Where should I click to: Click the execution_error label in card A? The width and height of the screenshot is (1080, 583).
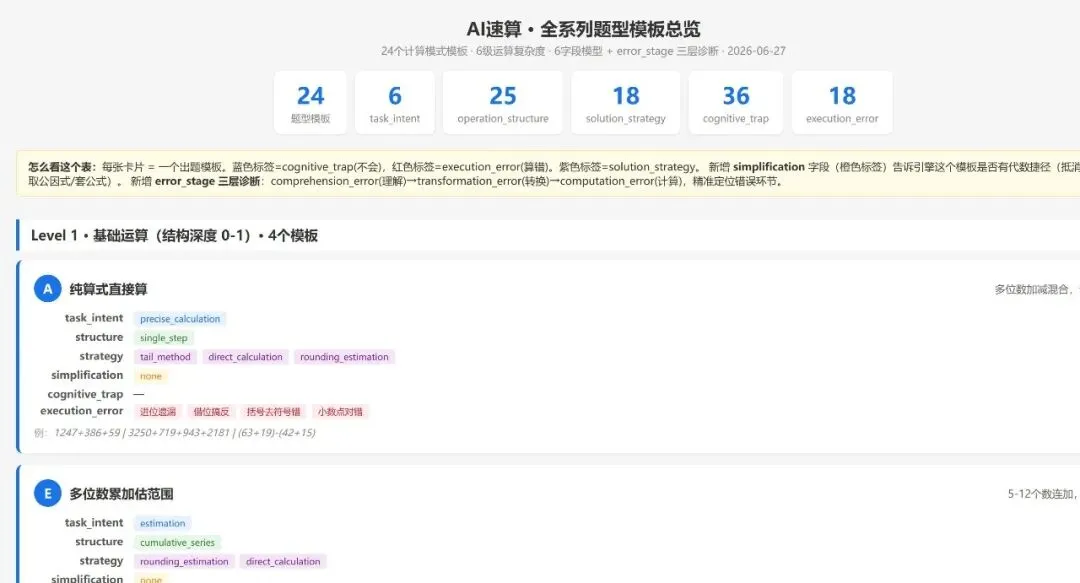click(82, 411)
